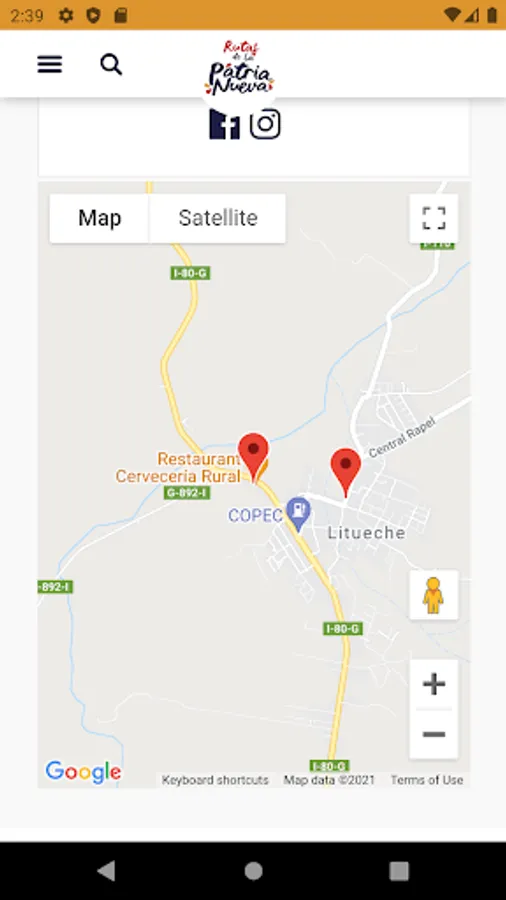Tap Android home circle button
This screenshot has height=900, width=506.
point(253,871)
